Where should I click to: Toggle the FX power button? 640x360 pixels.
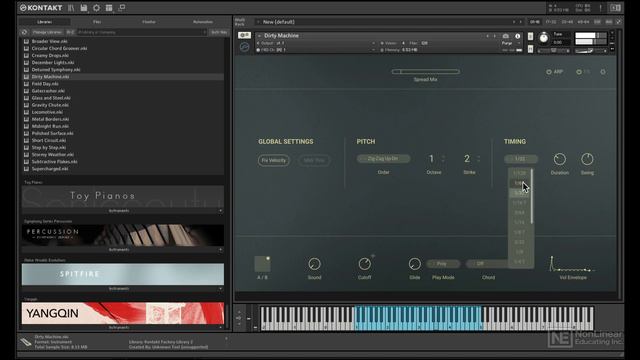pyautogui.click(x=579, y=72)
